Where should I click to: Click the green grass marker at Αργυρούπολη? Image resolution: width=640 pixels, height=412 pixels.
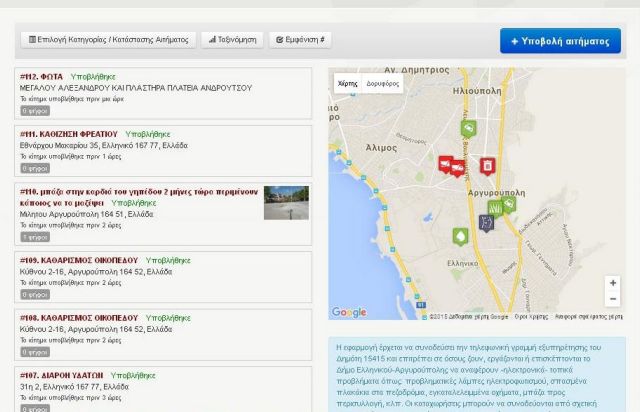(x=494, y=208)
